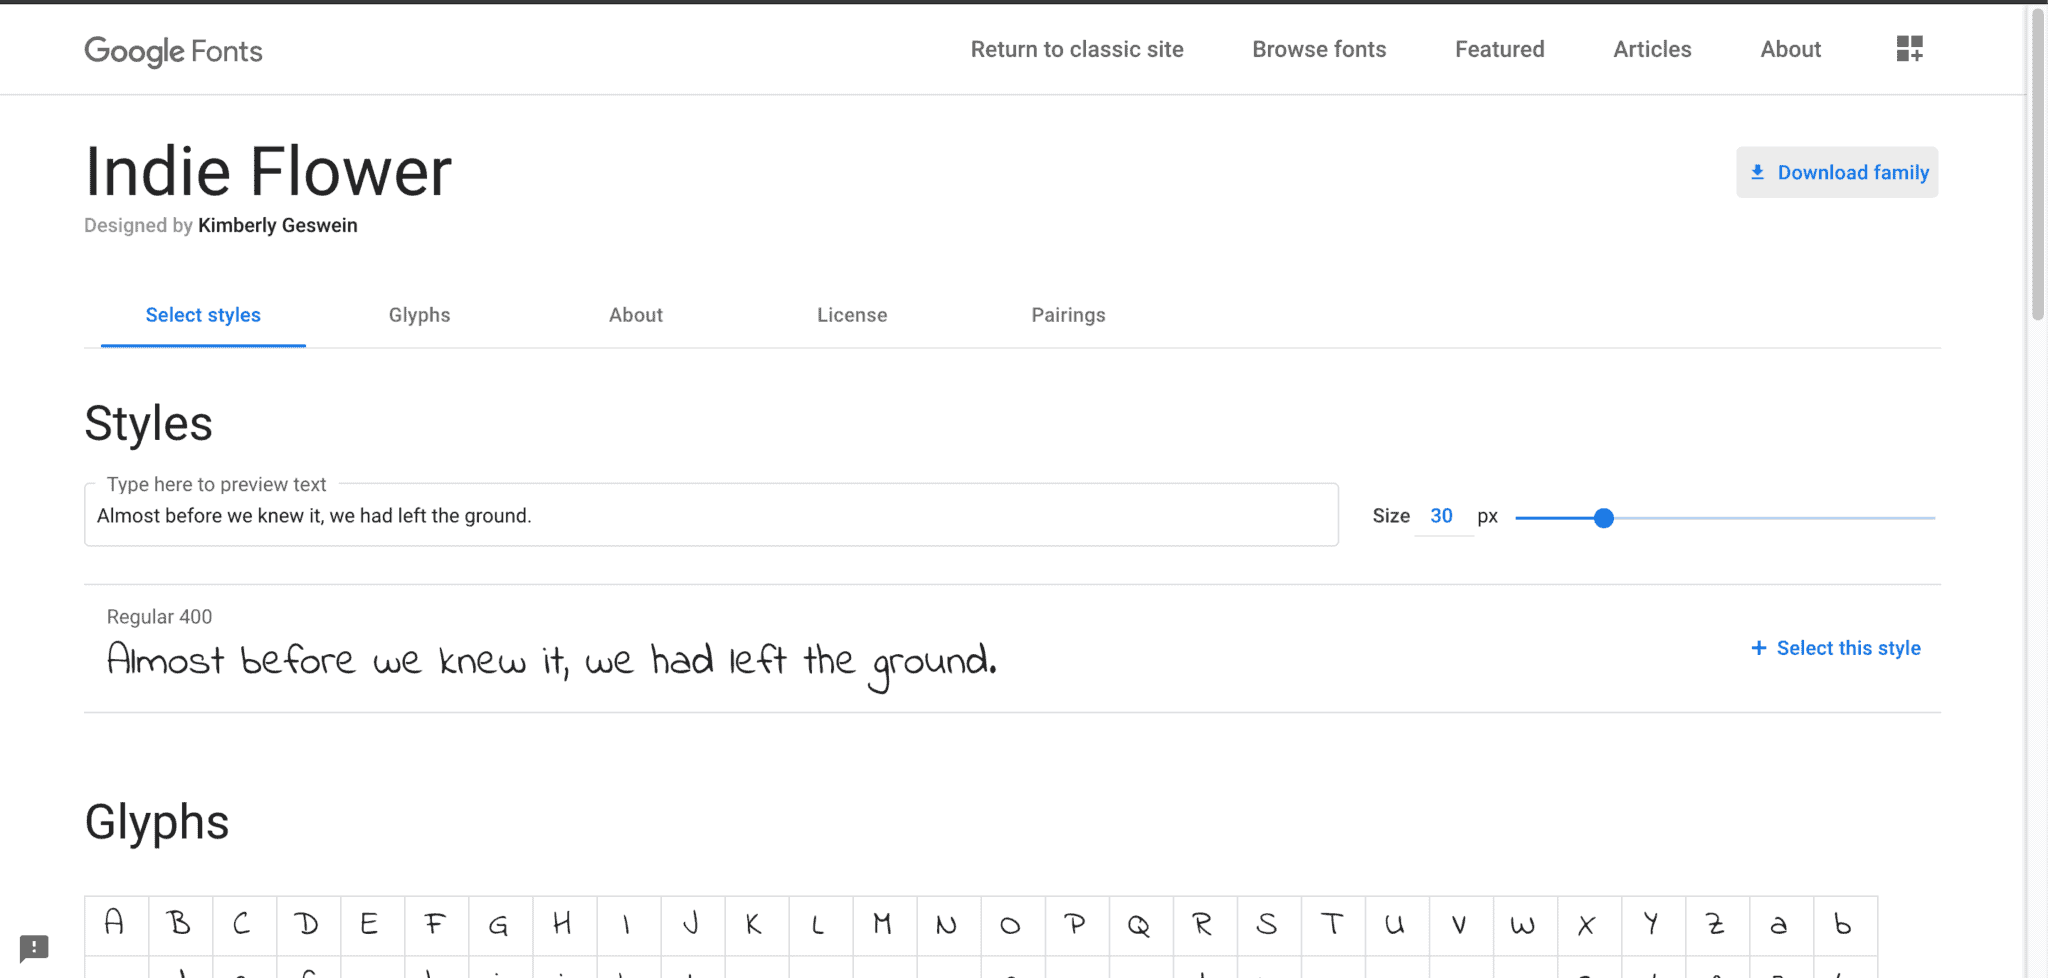Open Articles from the top navigation
The image size is (2048, 978).
coord(1652,49)
